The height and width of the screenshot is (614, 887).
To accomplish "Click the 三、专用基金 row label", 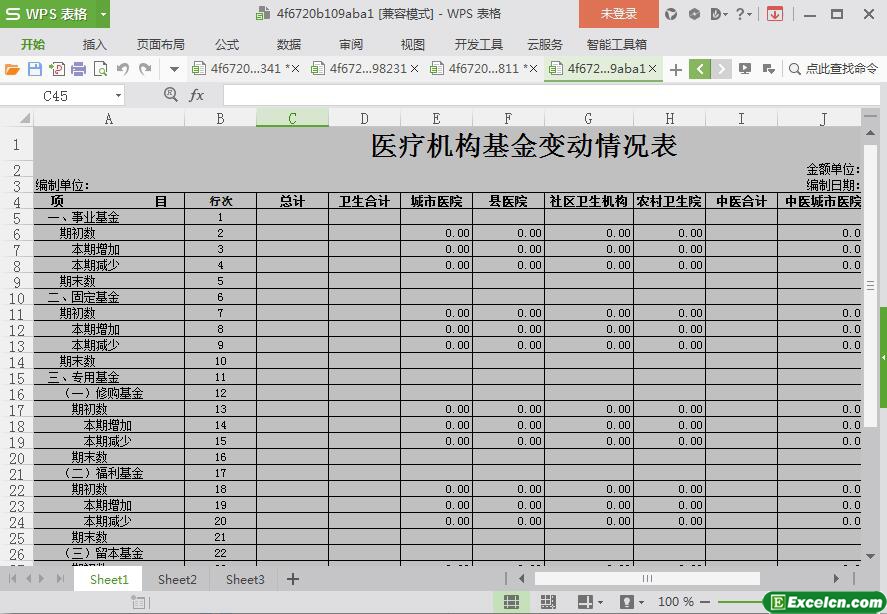I will (84, 377).
